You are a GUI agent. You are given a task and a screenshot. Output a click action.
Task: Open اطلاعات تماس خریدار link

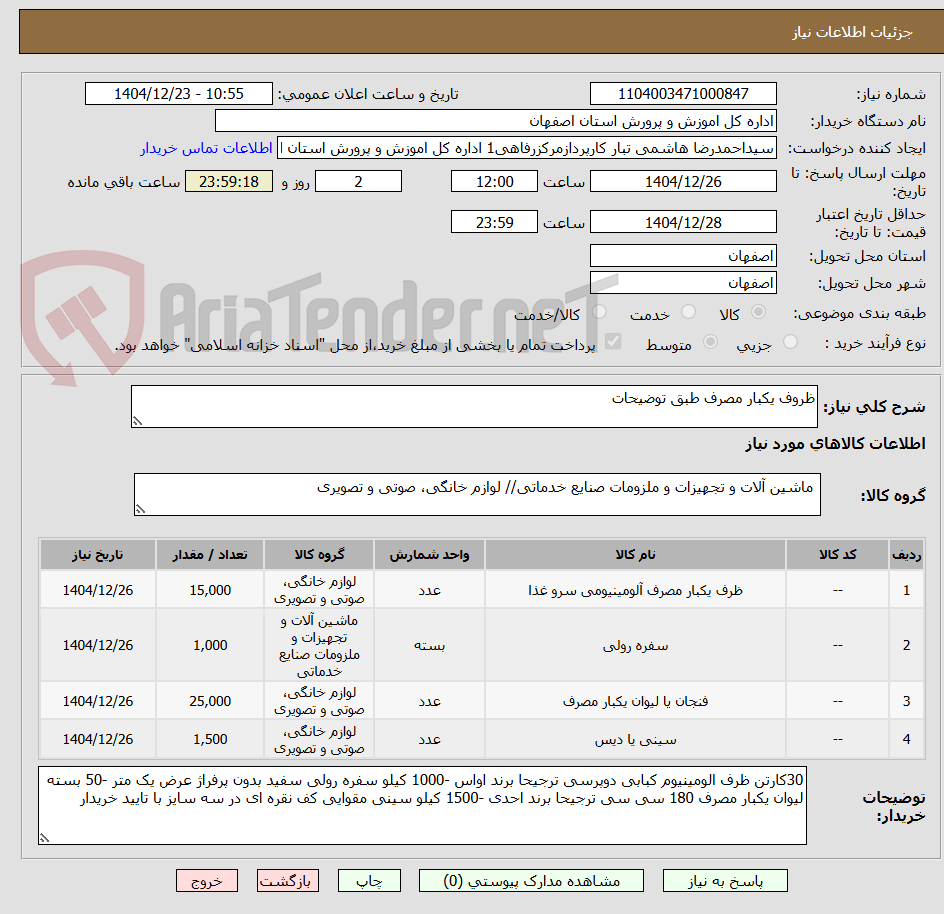point(206,148)
